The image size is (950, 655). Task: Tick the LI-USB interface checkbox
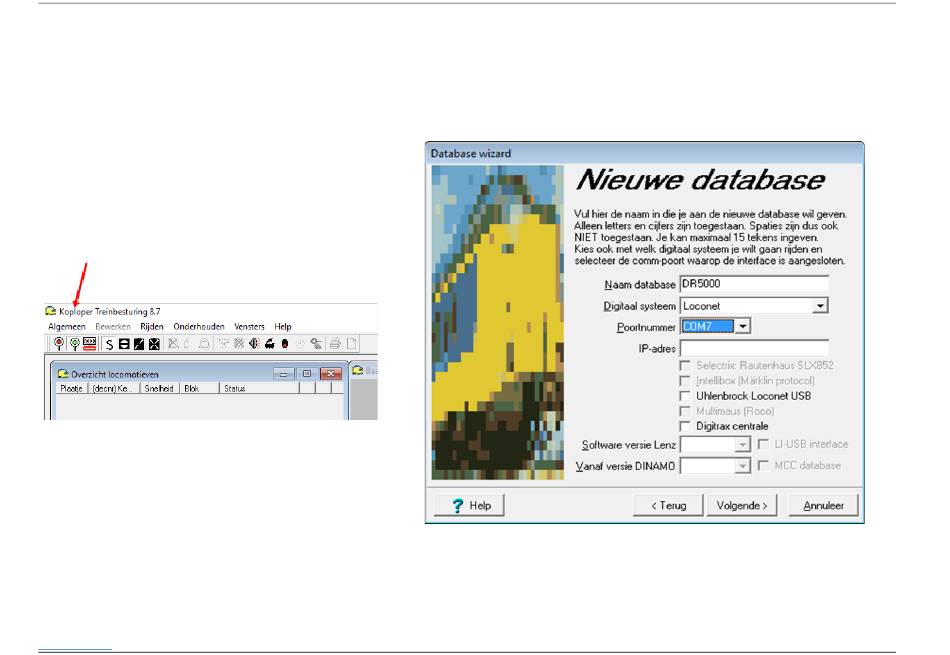click(763, 444)
